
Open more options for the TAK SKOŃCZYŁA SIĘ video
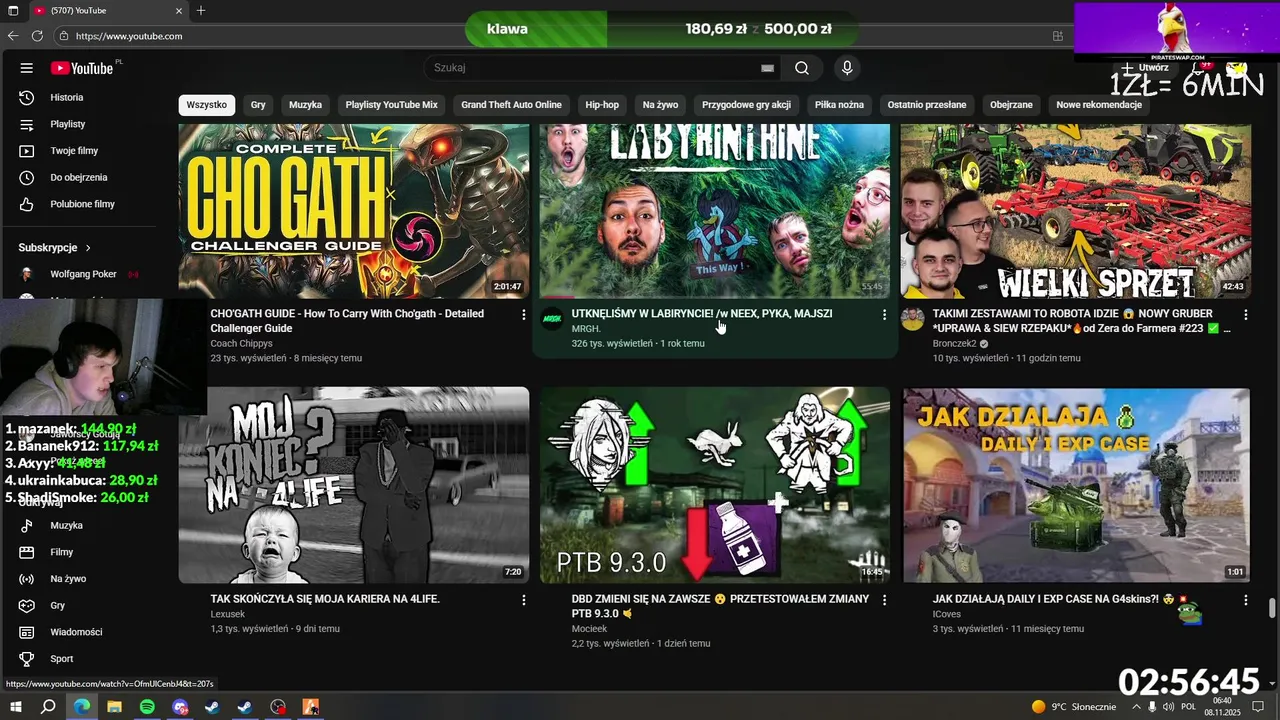(523, 600)
